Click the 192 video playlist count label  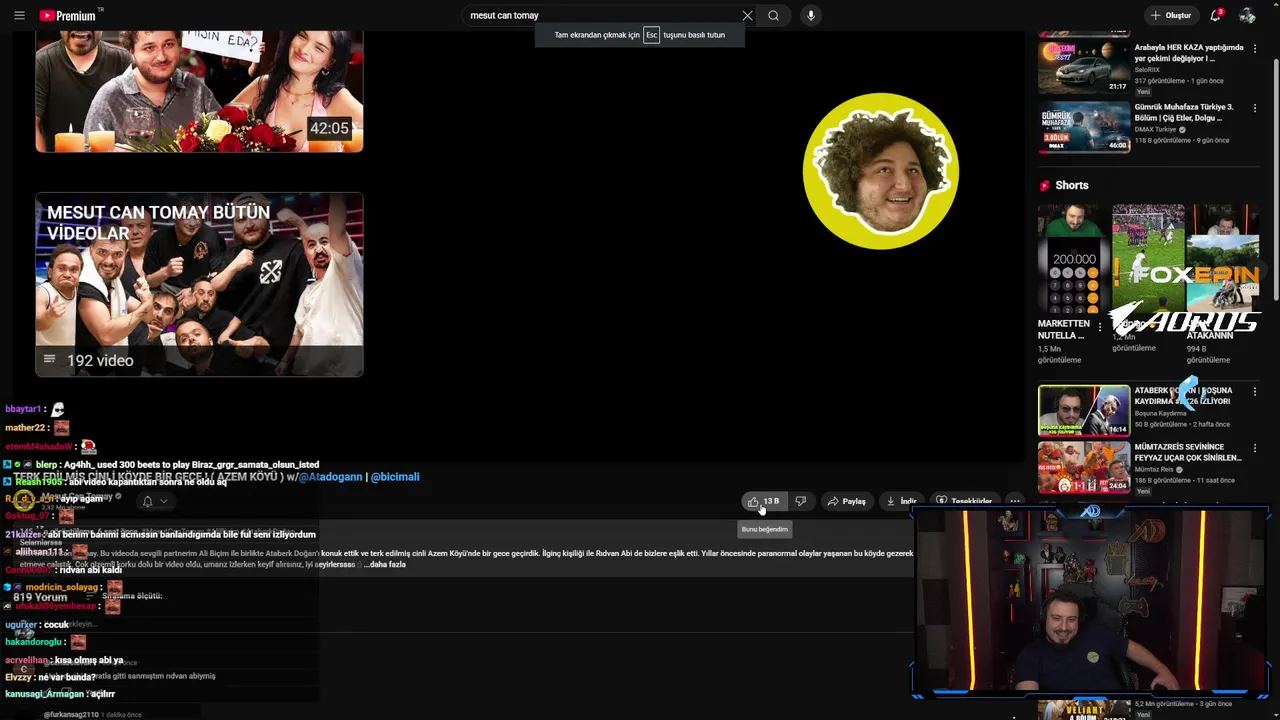[x=100, y=360]
